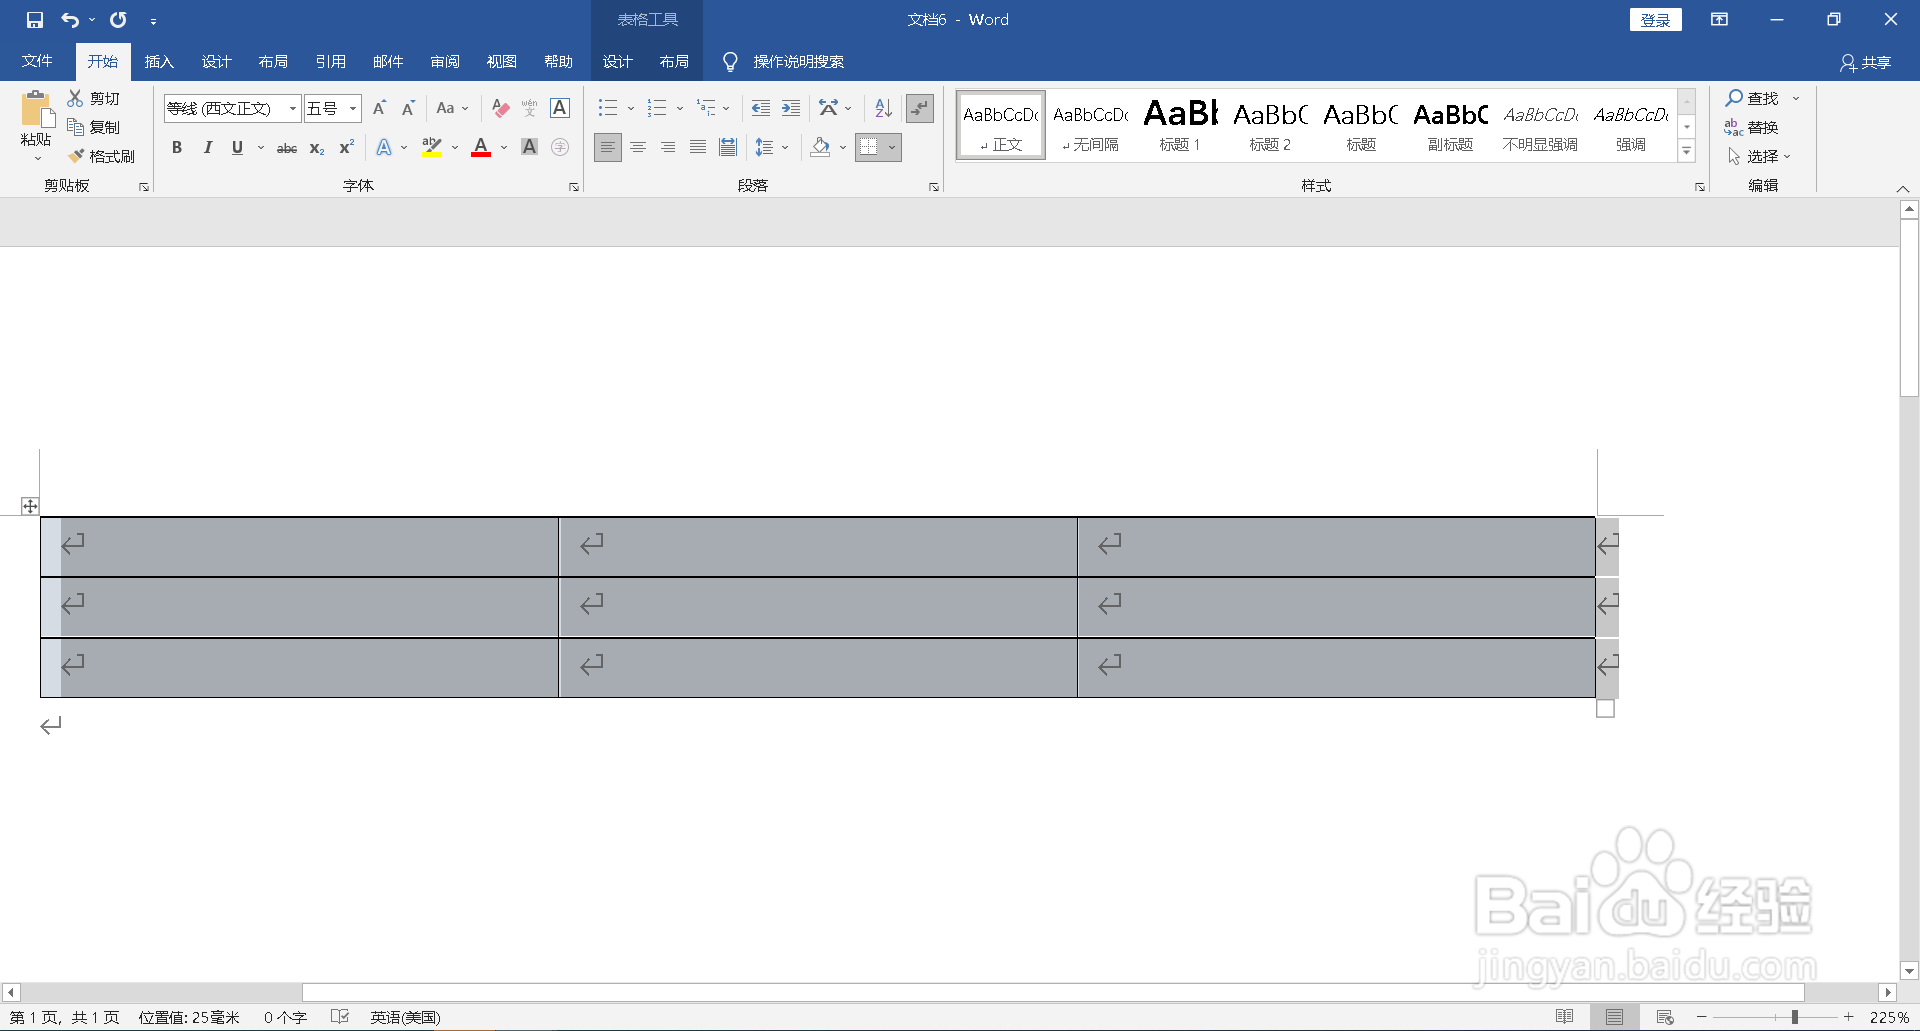Screen dimensions: 1920x1031
Task: Click the proofing check icon in status bar
Action: [x=340, y=1017]
